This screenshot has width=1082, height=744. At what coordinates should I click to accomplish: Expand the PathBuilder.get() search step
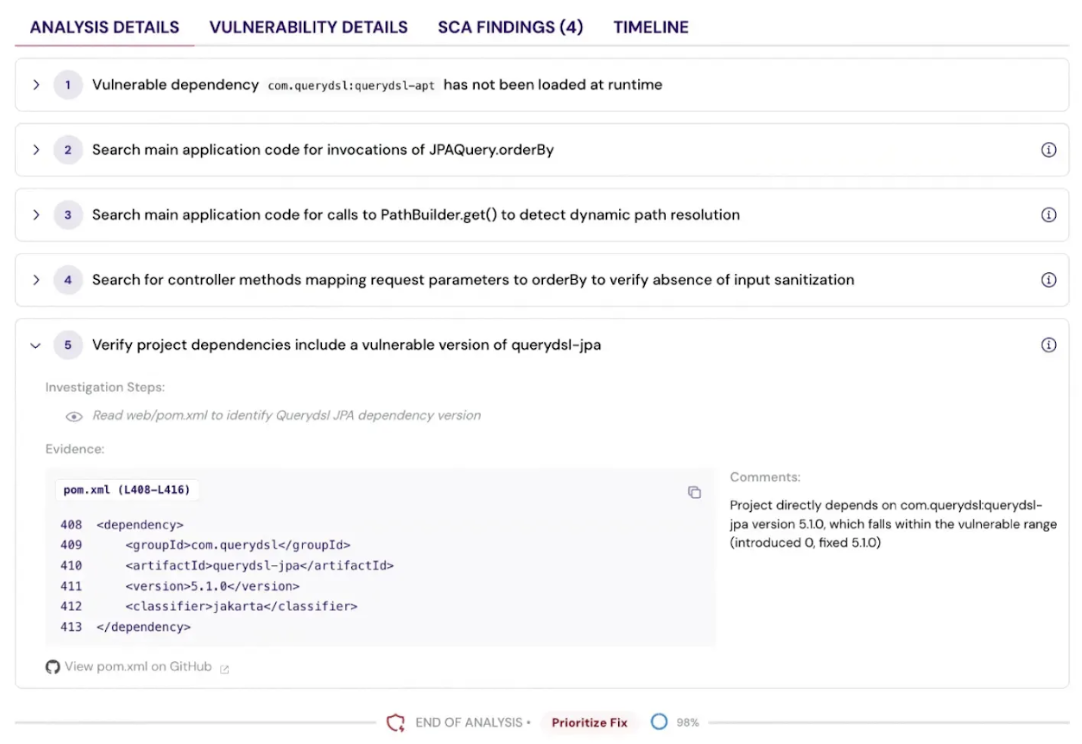pos(37,214)
